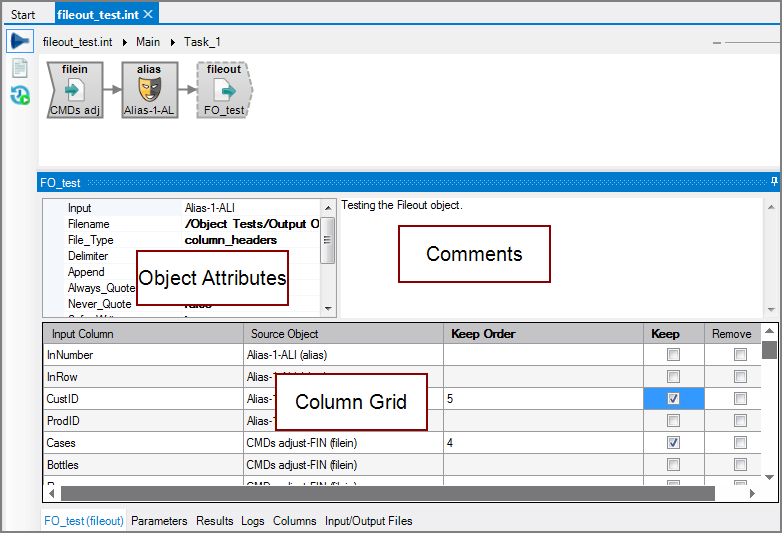Open the Parameters tab
This screenshot has height=533, width=782.
tap(159, 521)
